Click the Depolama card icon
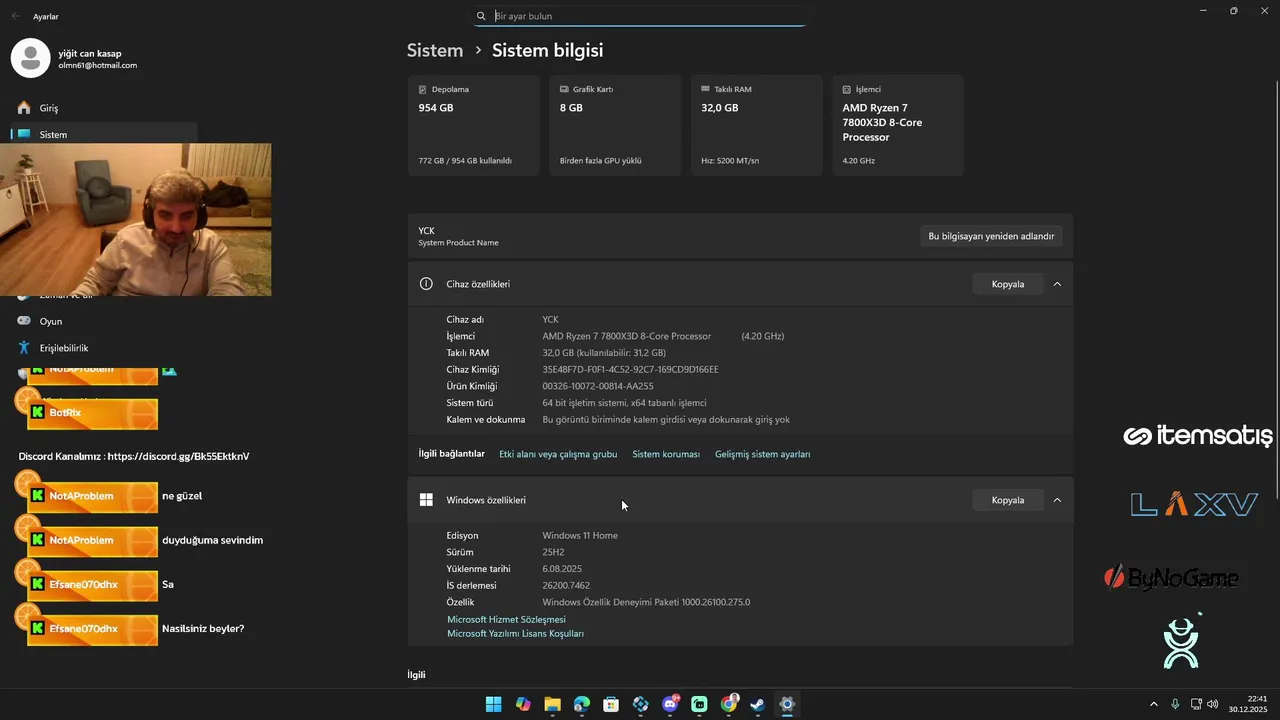Image resolution: width=1280 pixels, height=720 pixels. [423, 89]
